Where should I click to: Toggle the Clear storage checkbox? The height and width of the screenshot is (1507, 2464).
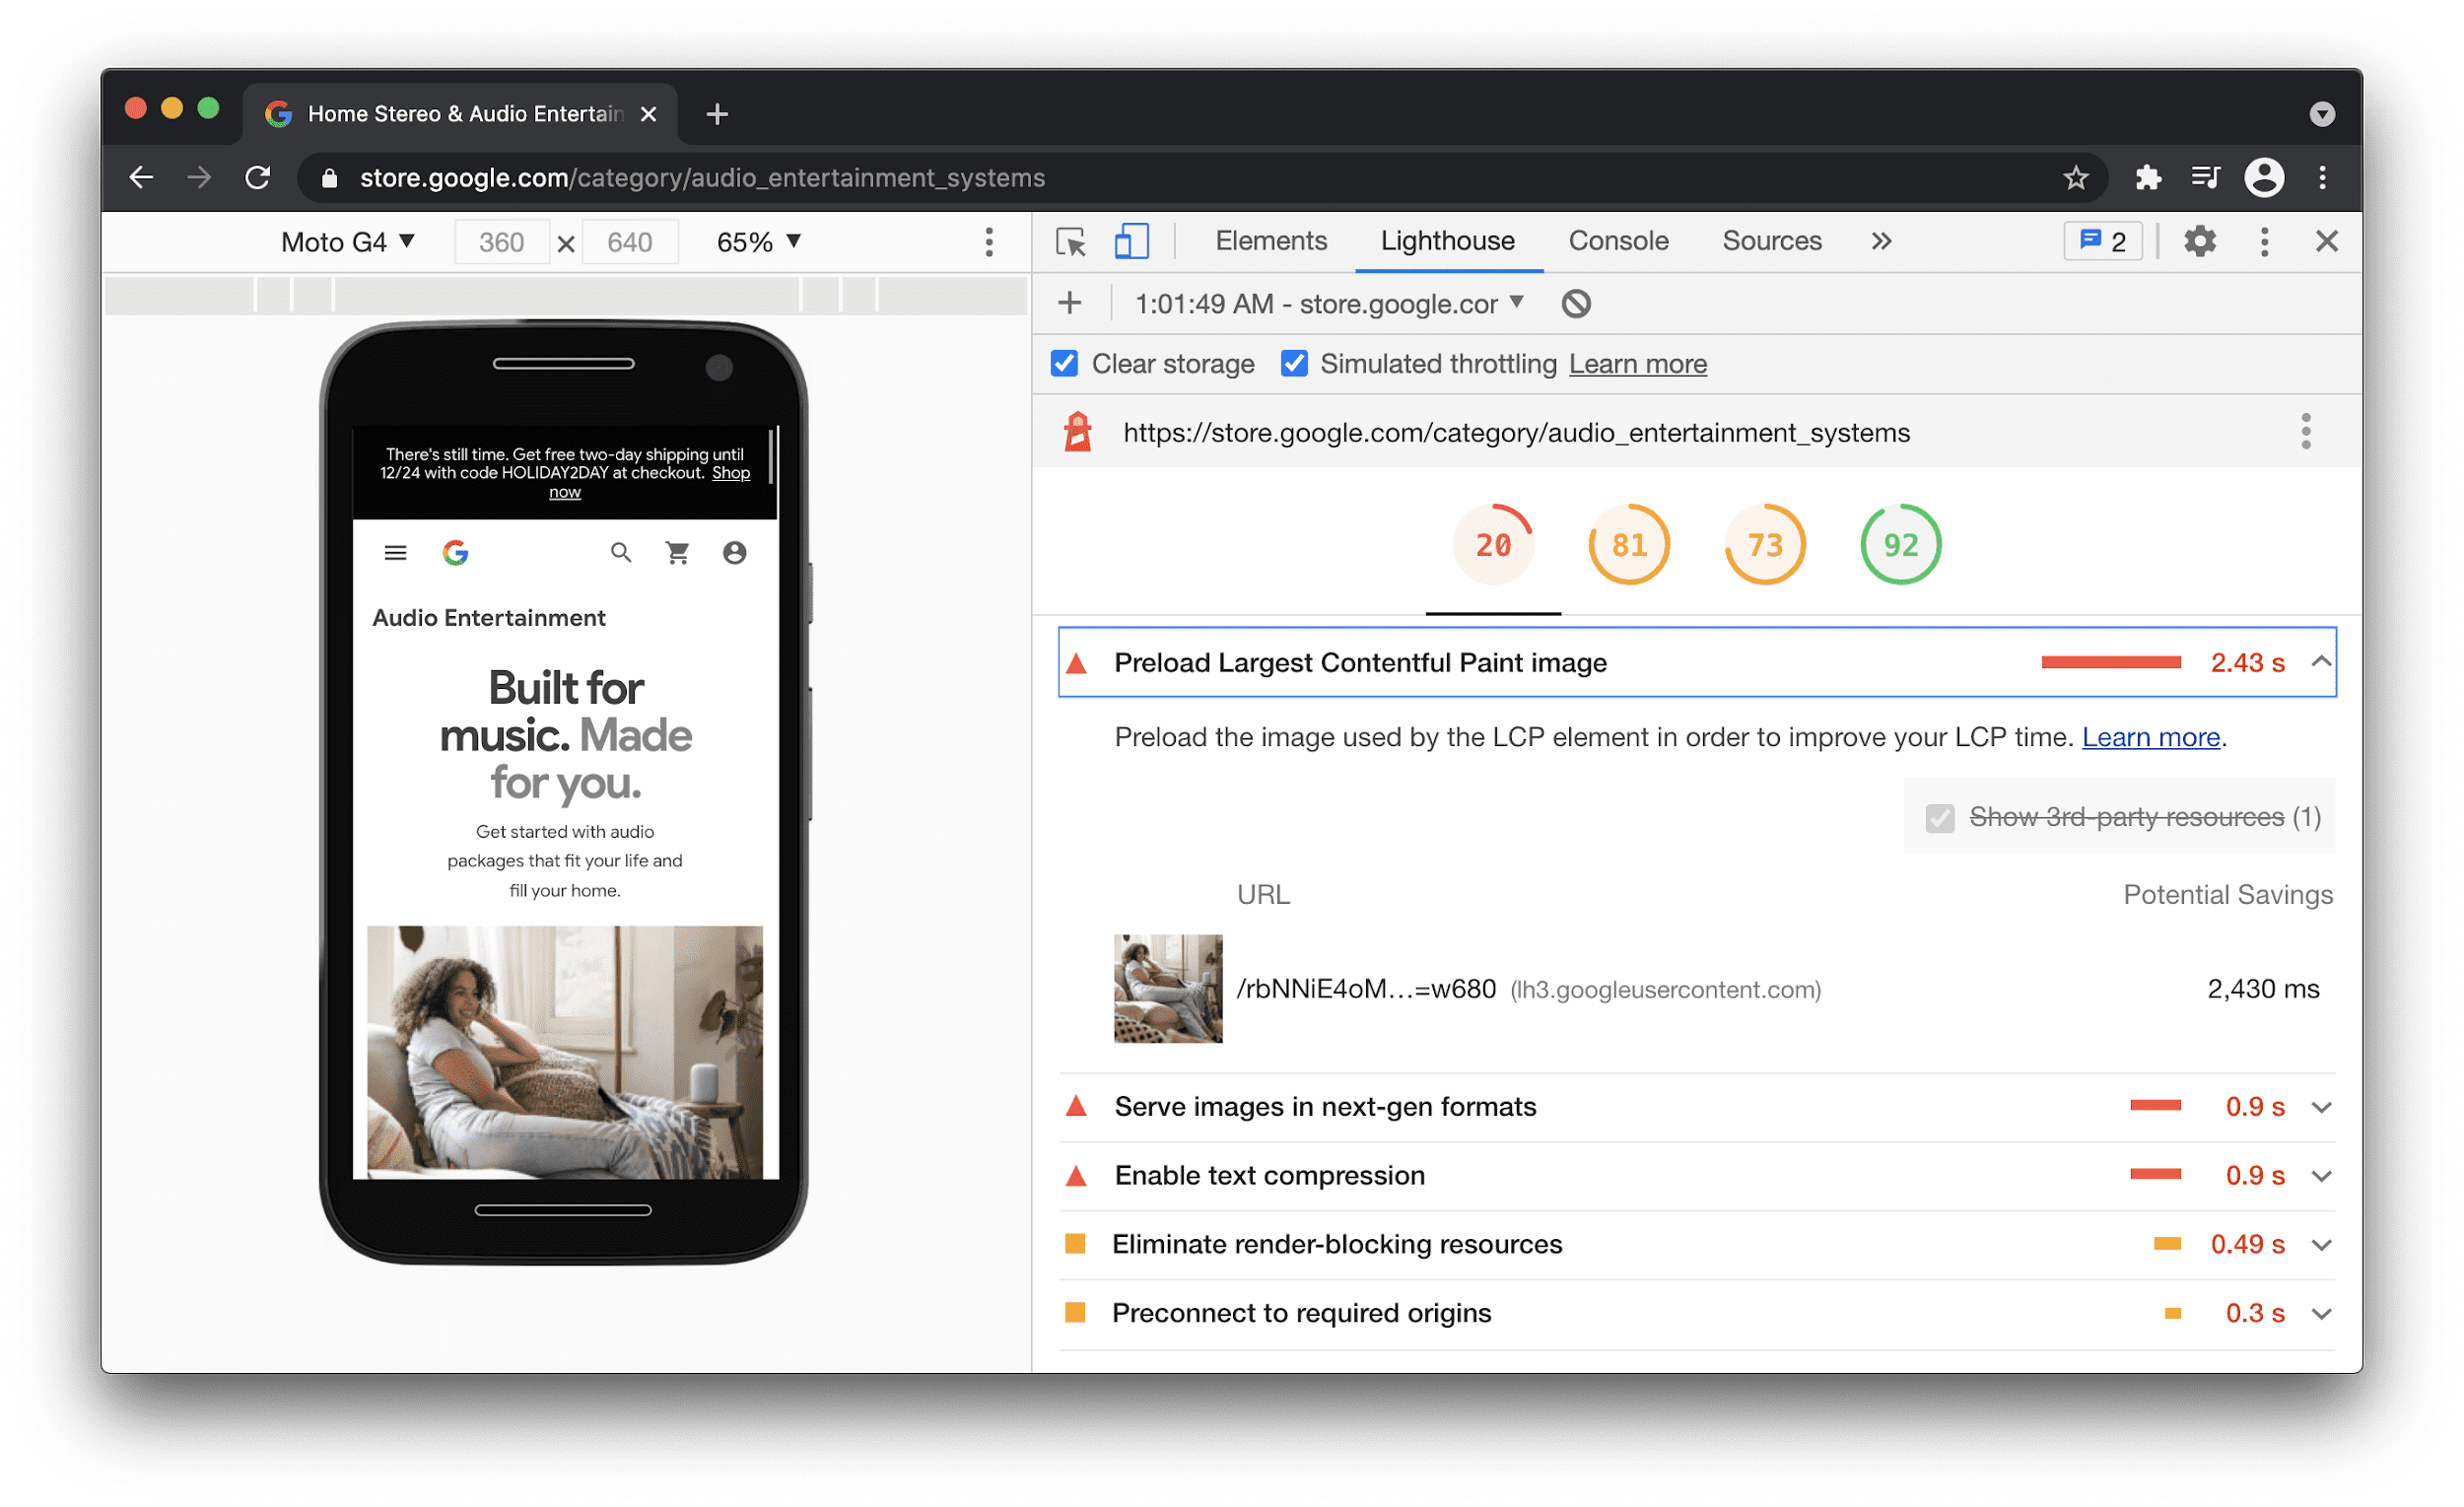1066,365
